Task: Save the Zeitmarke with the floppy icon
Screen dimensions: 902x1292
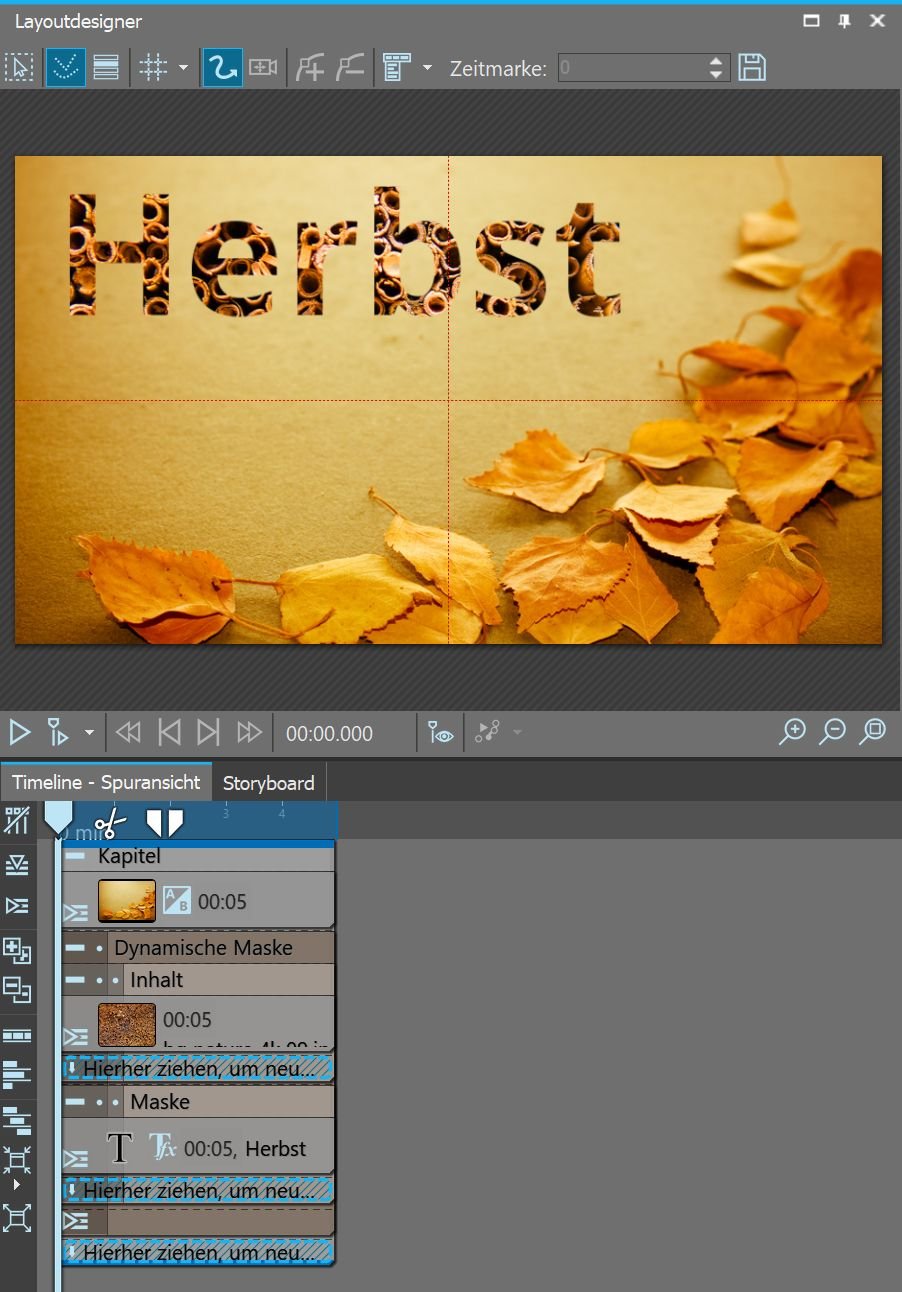Action: tap(752, 68)
